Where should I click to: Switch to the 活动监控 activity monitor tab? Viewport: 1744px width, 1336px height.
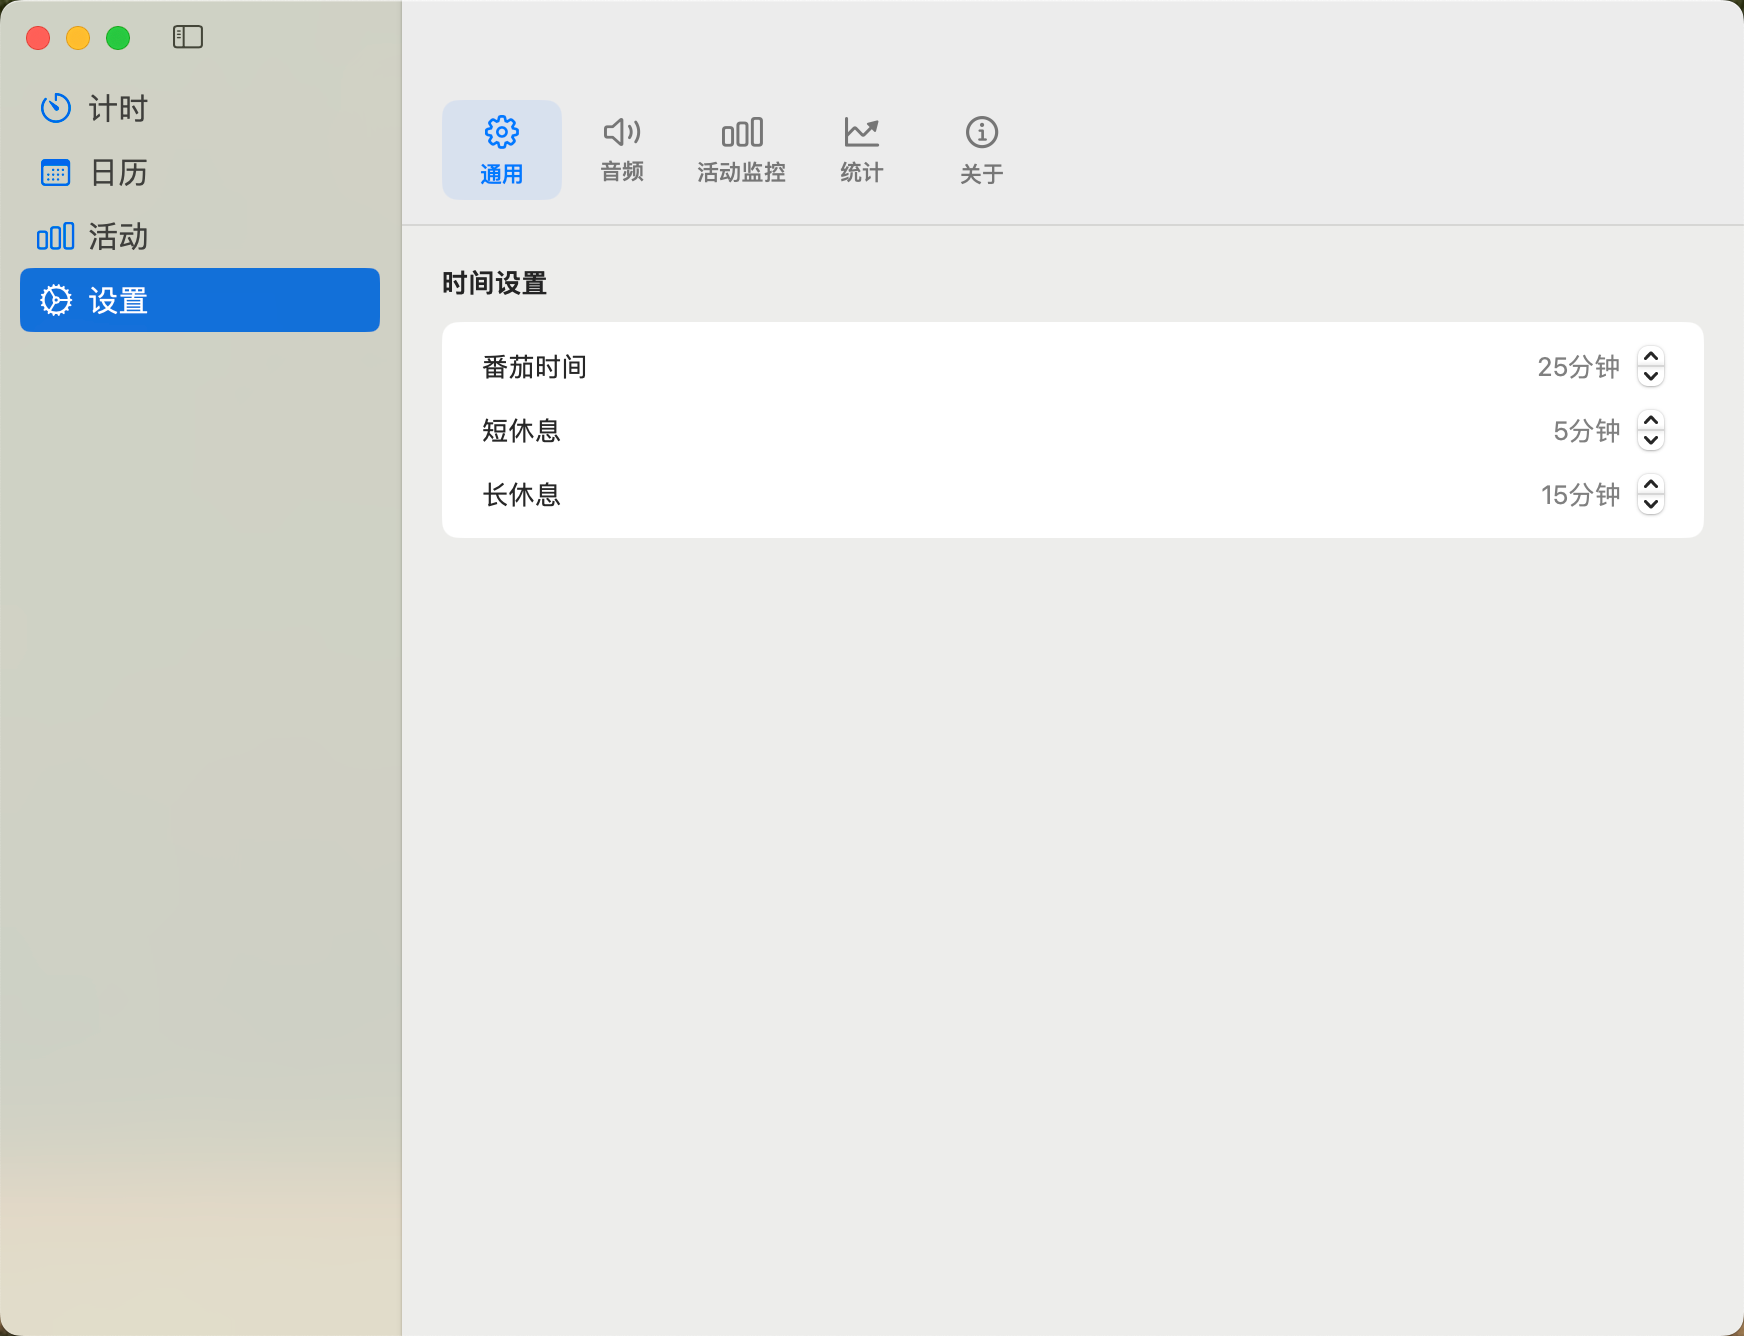tap(742, 150)
